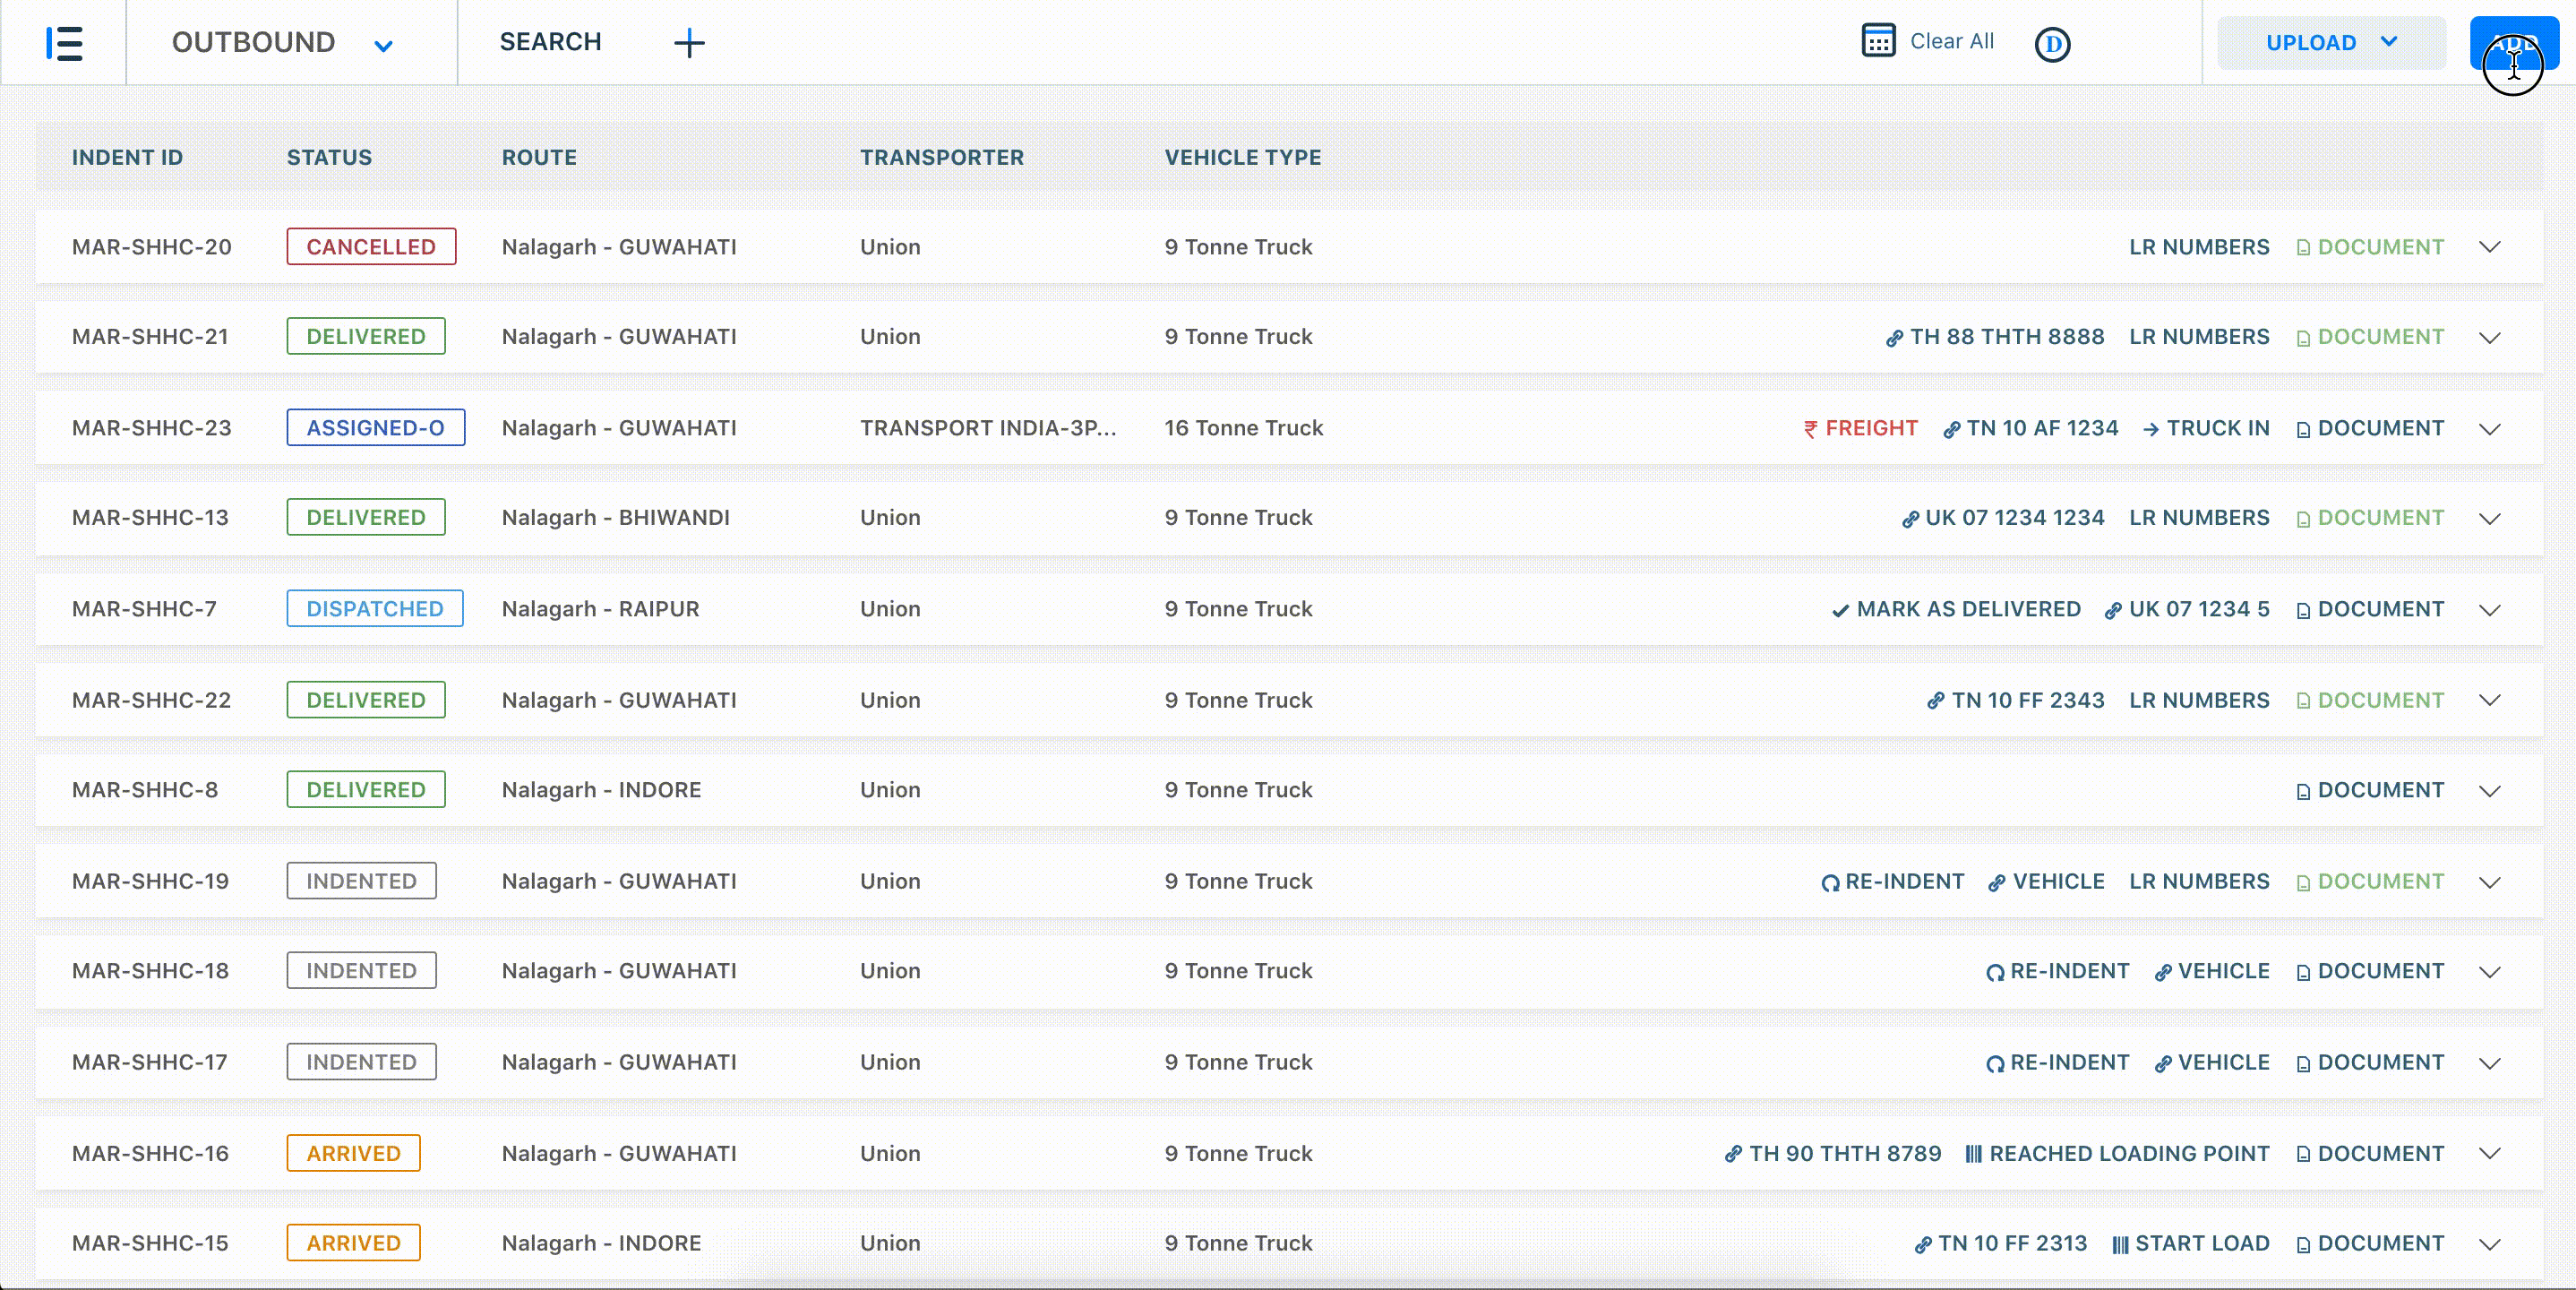The image size is (2576, 1290).
Task: Click the Clear All link
Action: 1951,41
